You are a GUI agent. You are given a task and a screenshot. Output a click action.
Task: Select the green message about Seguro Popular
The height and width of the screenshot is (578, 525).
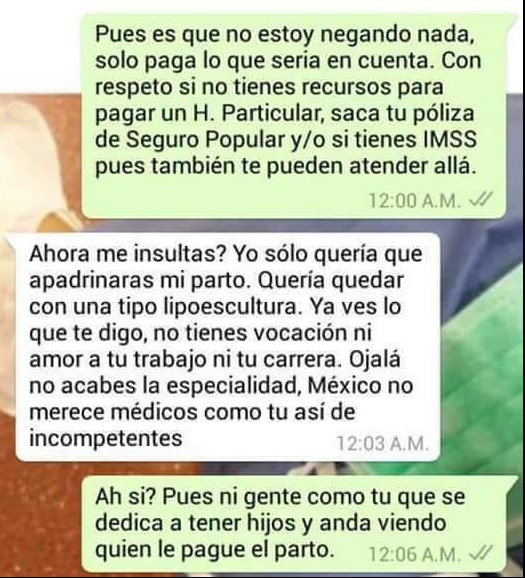point(294,116)
